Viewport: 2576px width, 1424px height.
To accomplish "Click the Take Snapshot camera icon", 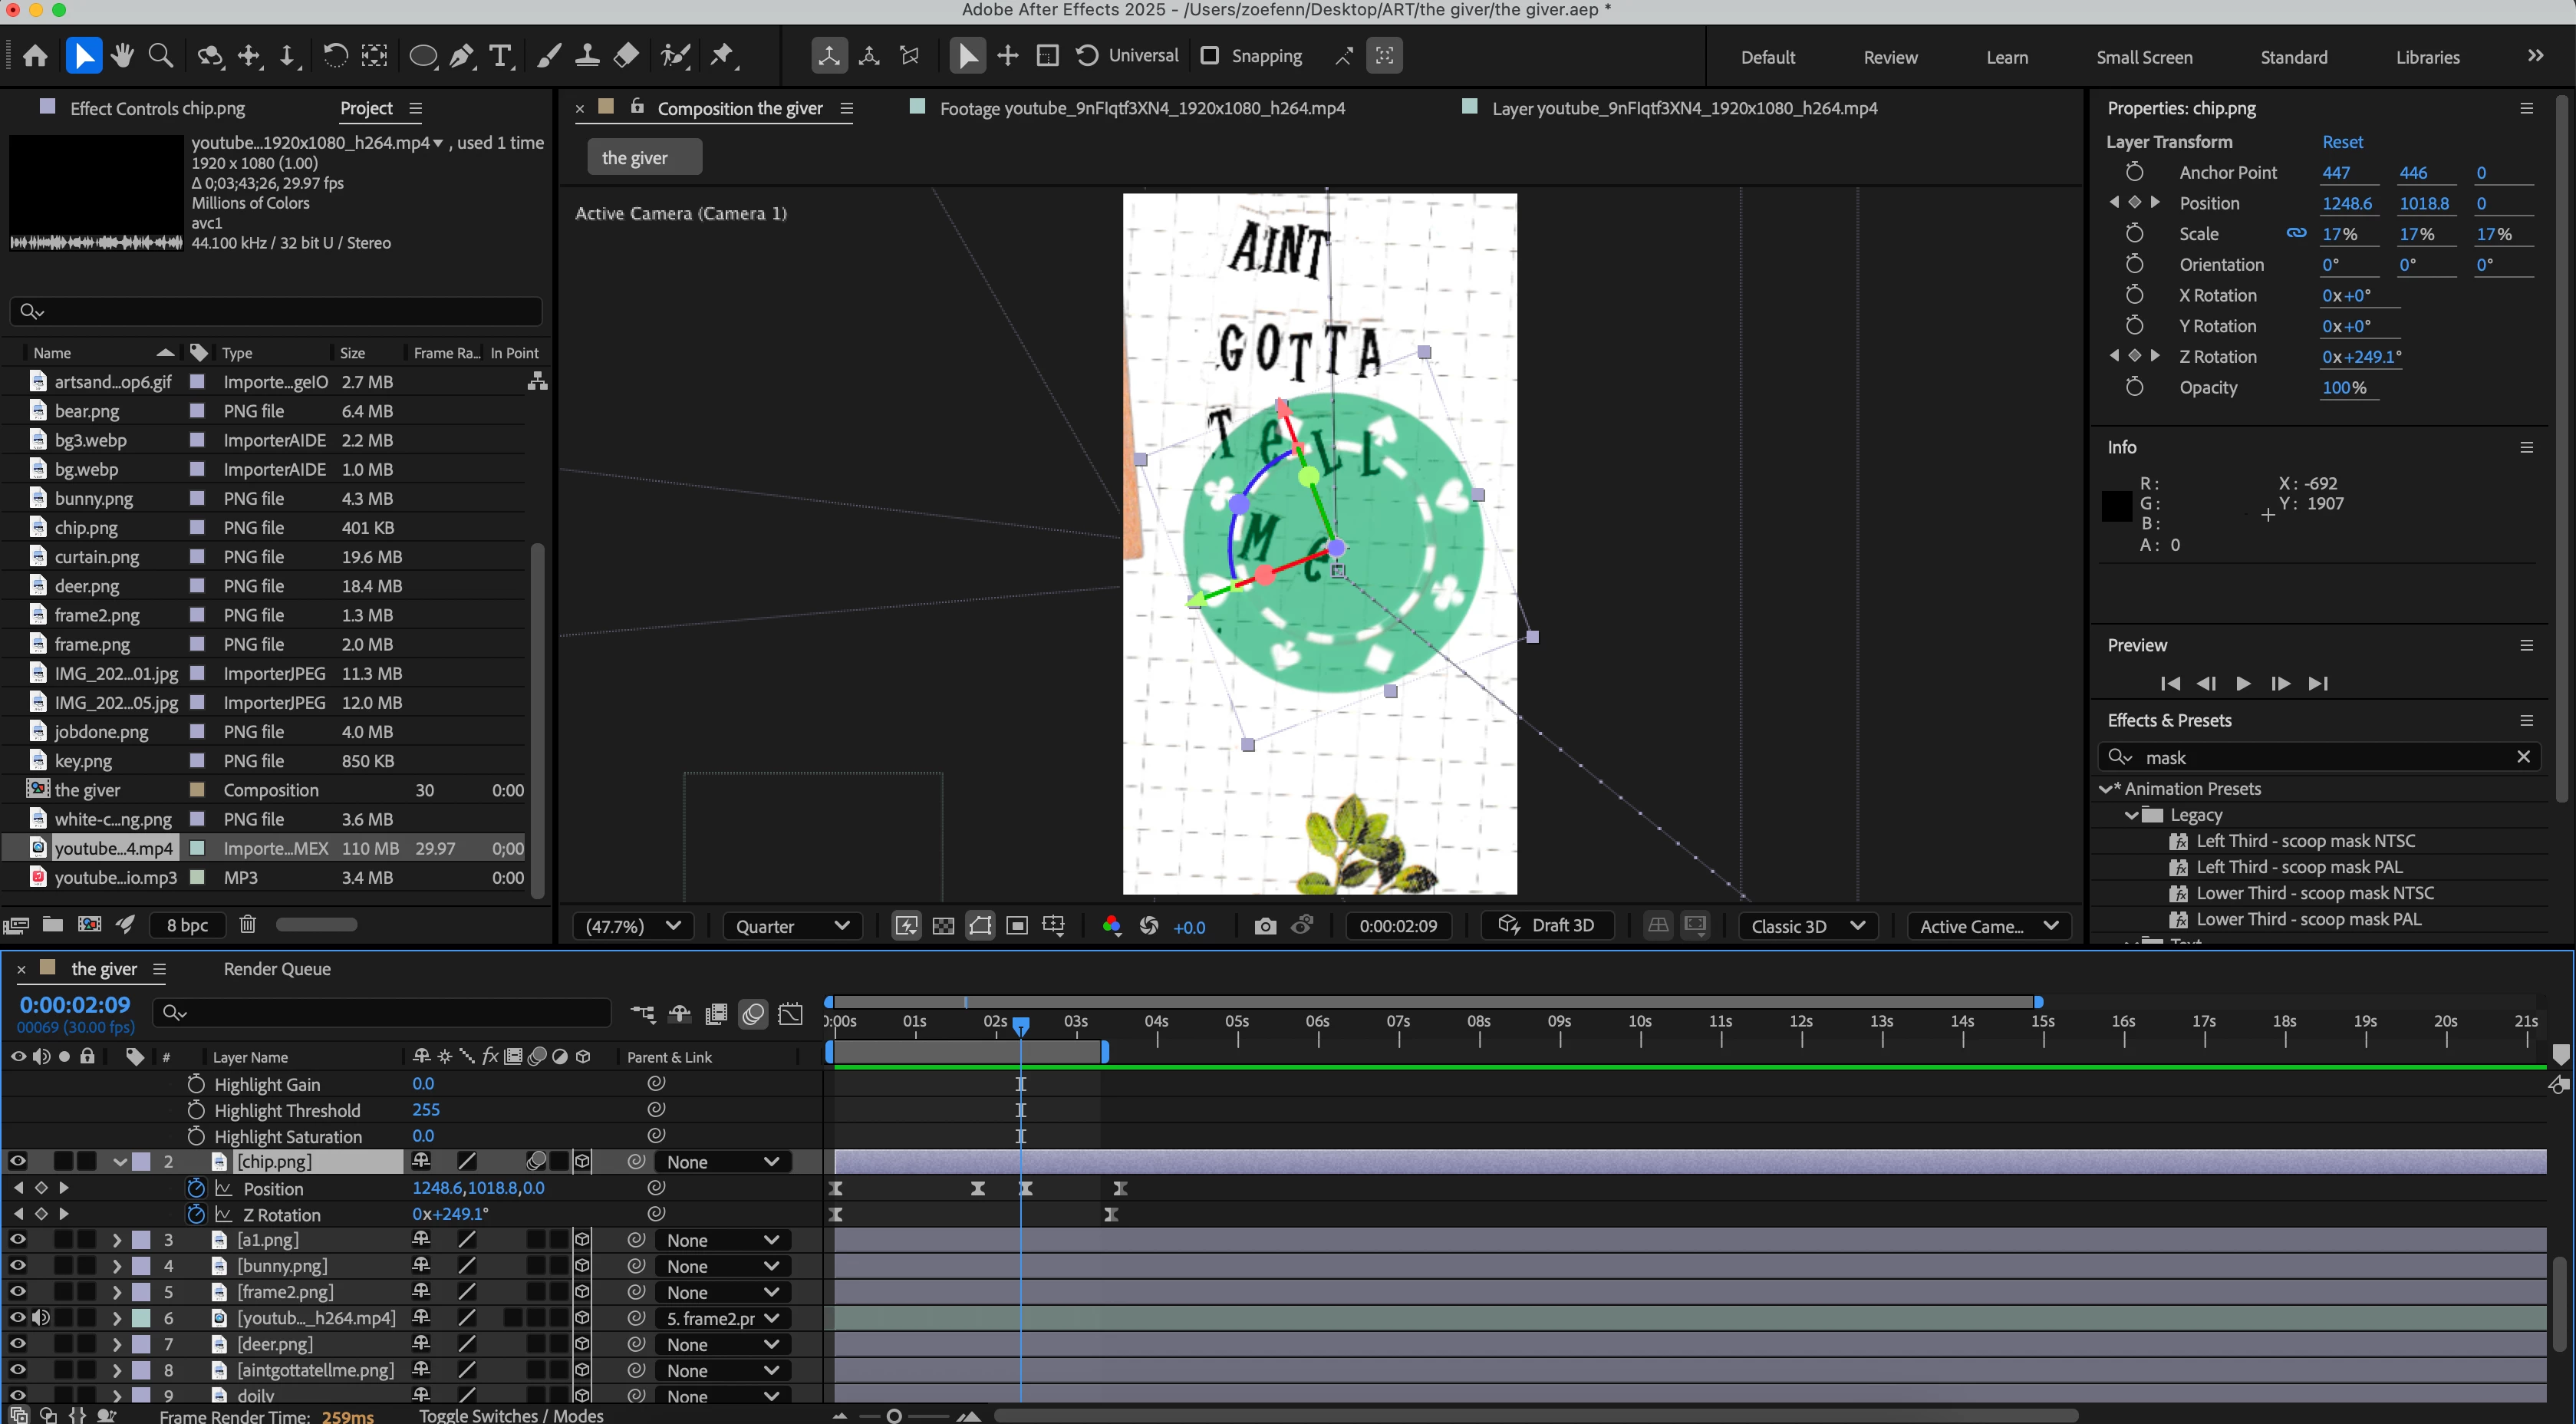I will tap(1265, 926).
